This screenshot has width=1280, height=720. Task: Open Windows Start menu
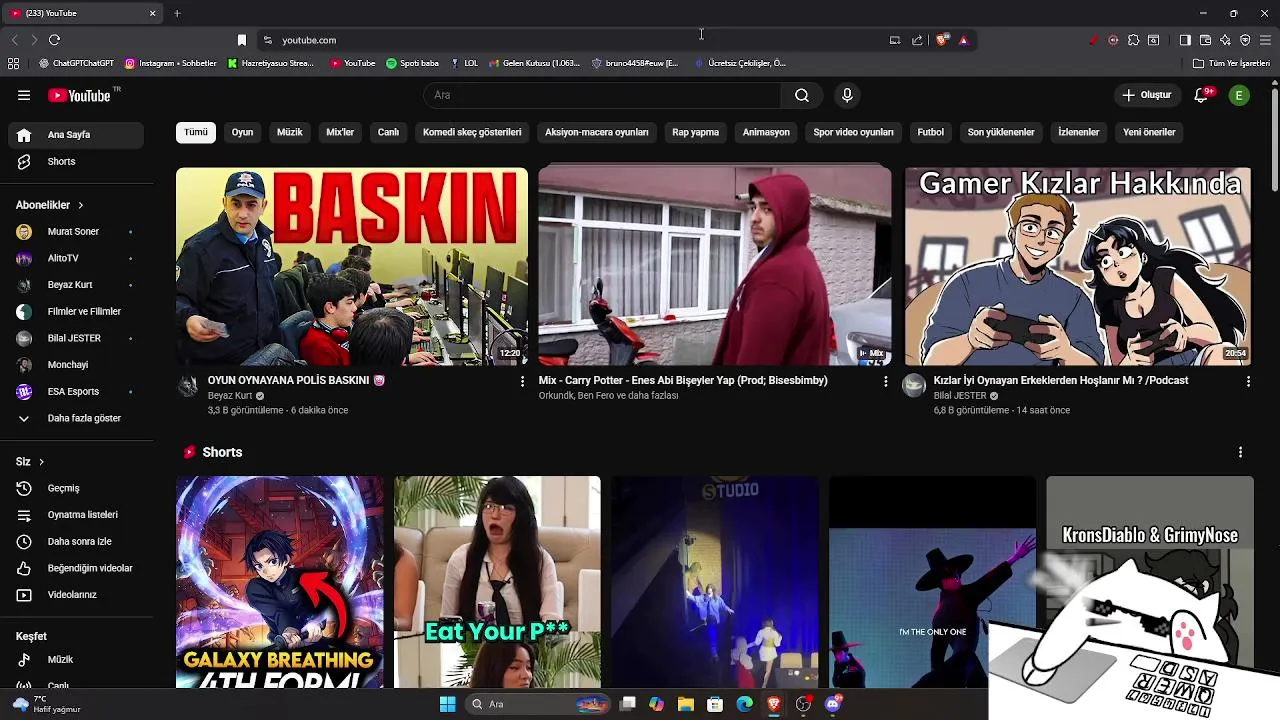447,704
